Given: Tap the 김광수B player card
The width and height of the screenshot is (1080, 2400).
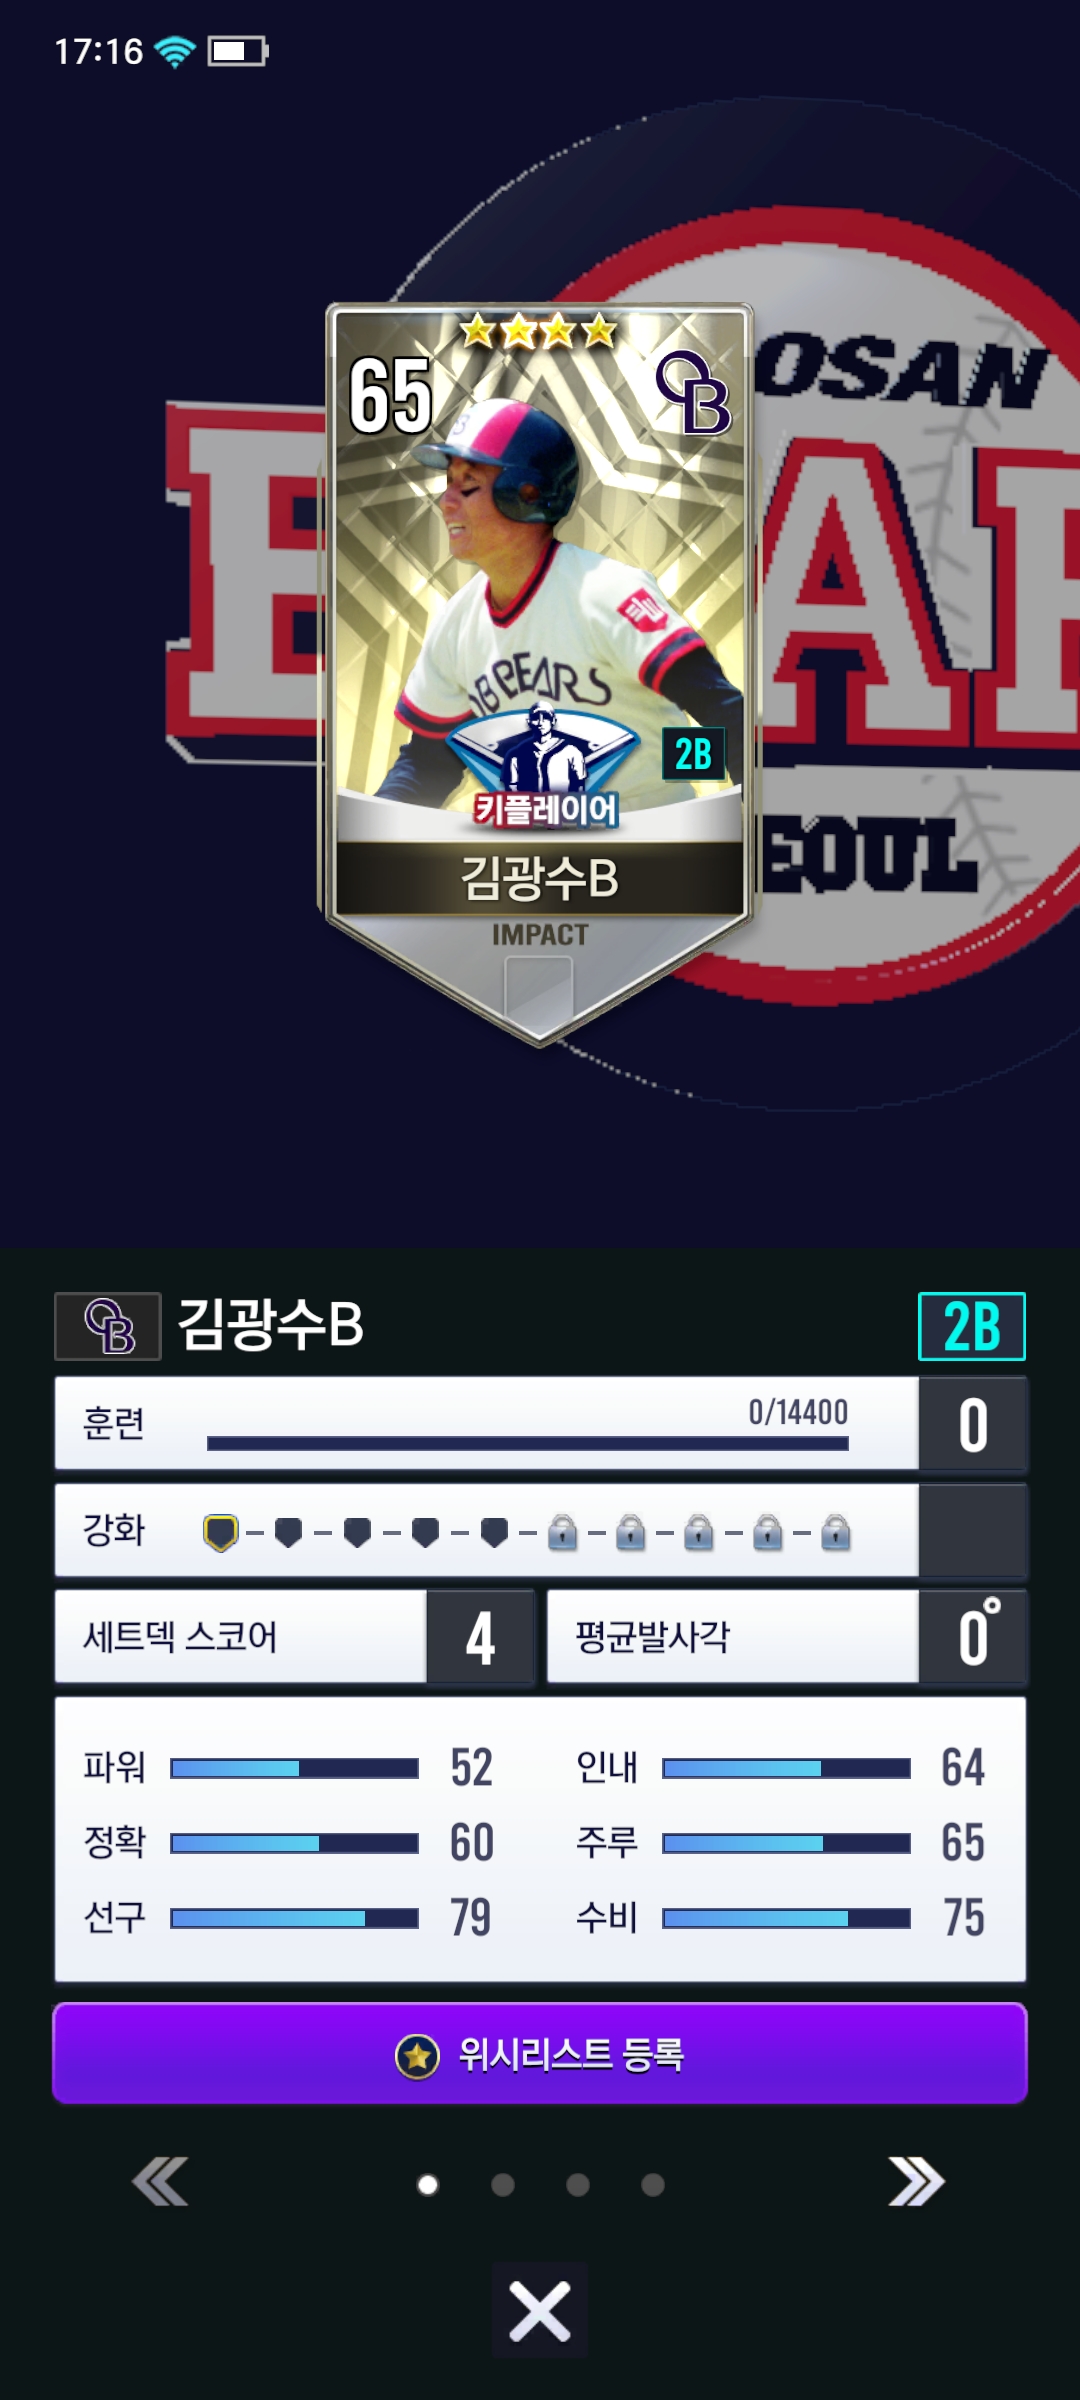Looking at the screenshot, I should tap(539, 673).
